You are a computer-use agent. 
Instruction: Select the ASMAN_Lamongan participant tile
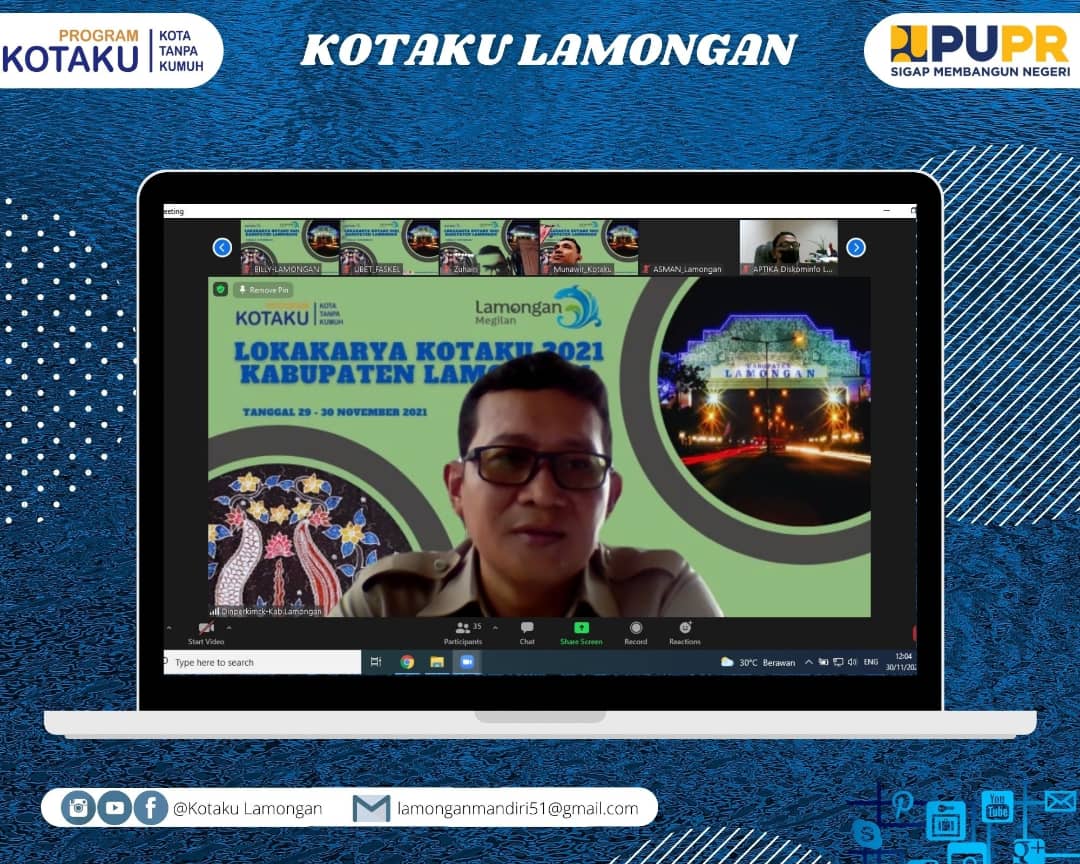point(689,247)
